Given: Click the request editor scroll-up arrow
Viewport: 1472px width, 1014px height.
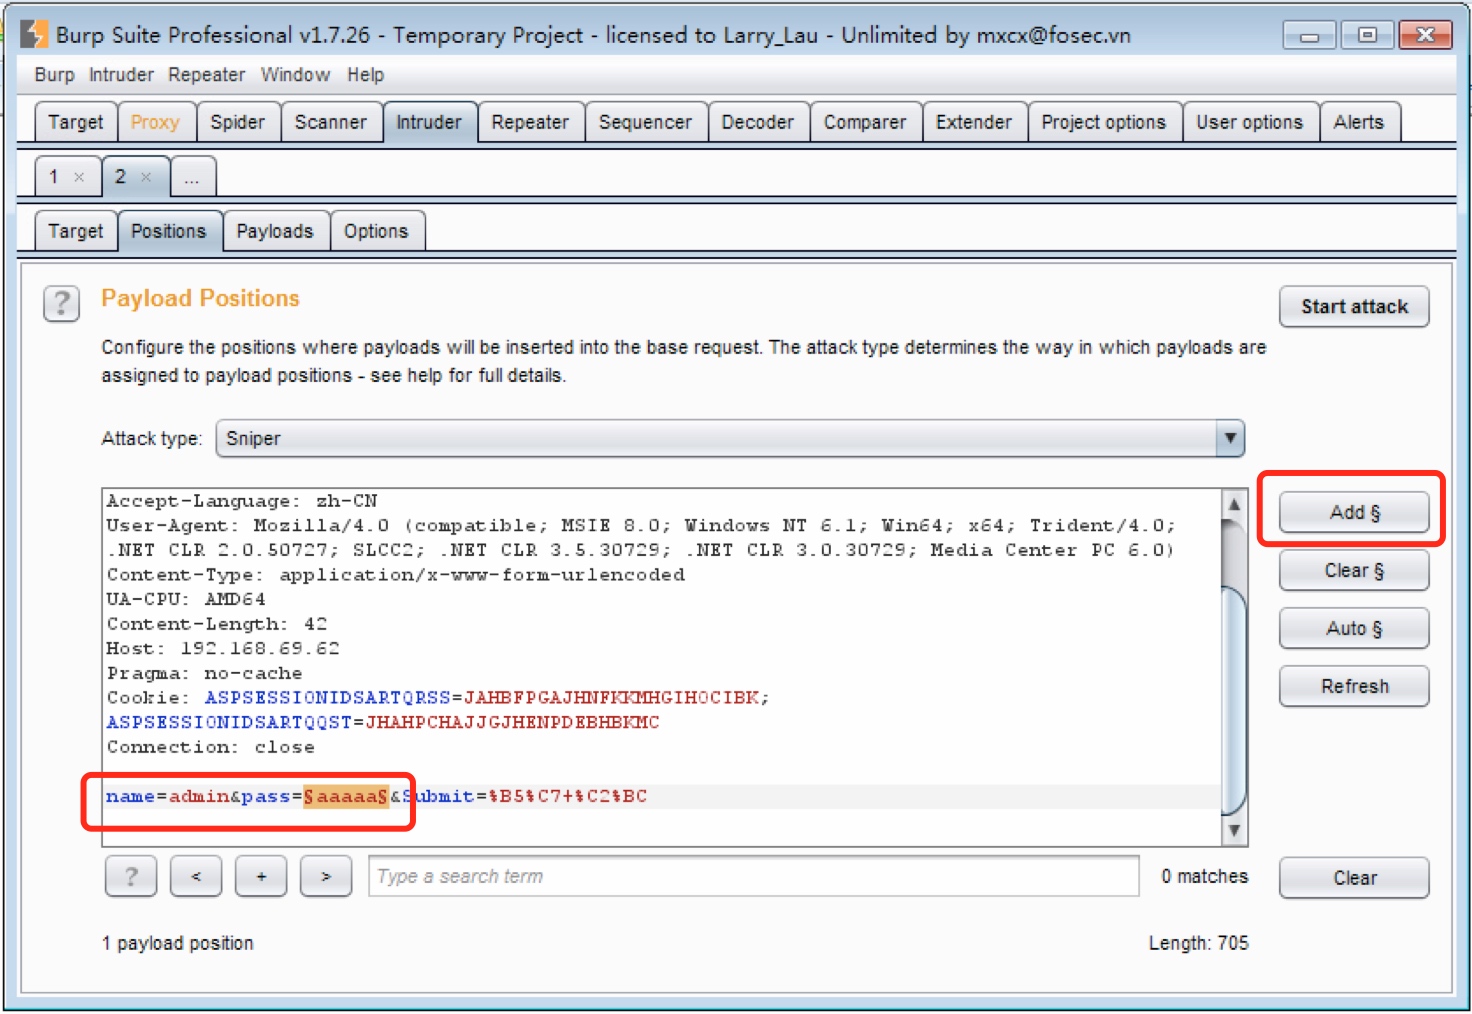Looking at the screenshot, I should point(1234,504).
